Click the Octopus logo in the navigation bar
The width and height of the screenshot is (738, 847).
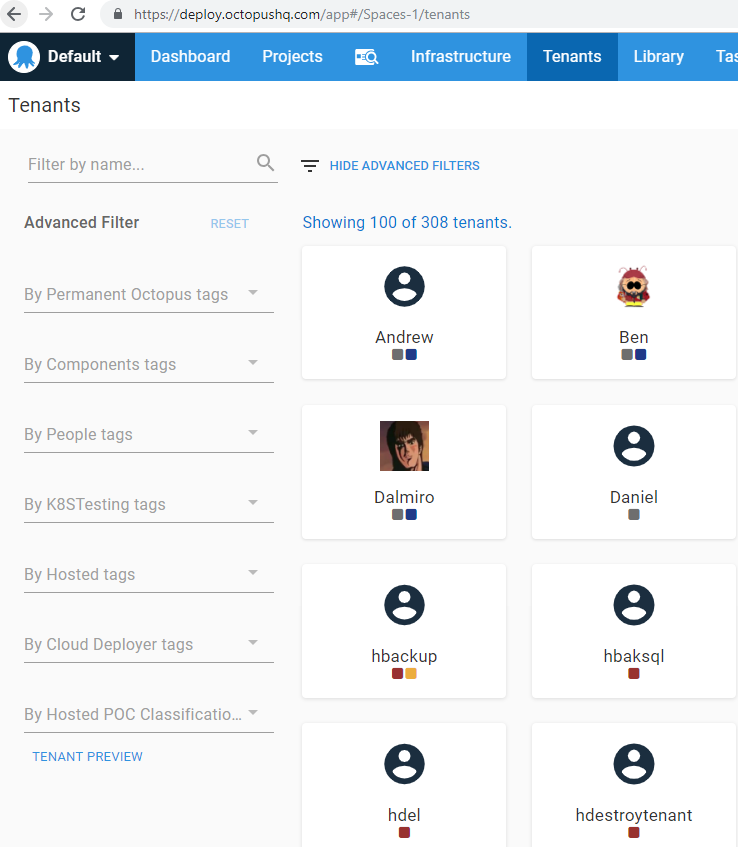tap(25, 56)
